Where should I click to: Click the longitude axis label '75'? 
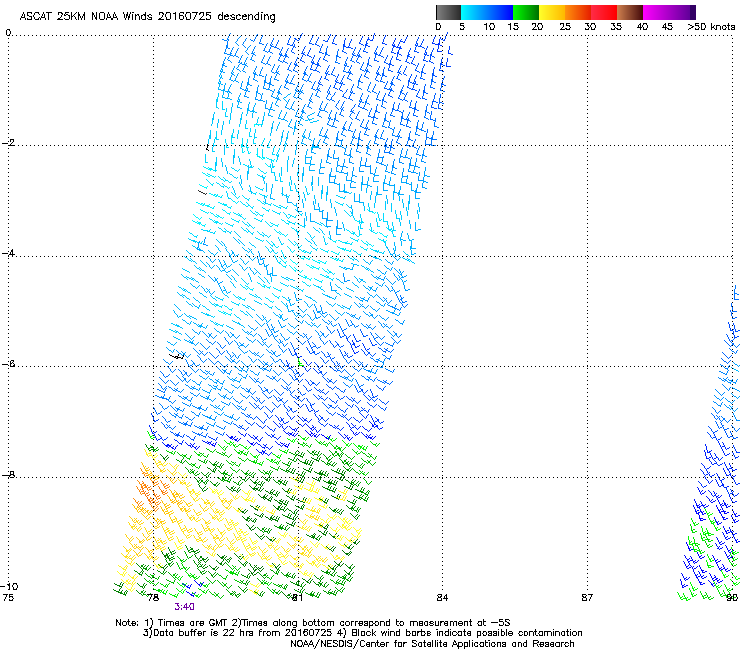(x=8, y=598)
